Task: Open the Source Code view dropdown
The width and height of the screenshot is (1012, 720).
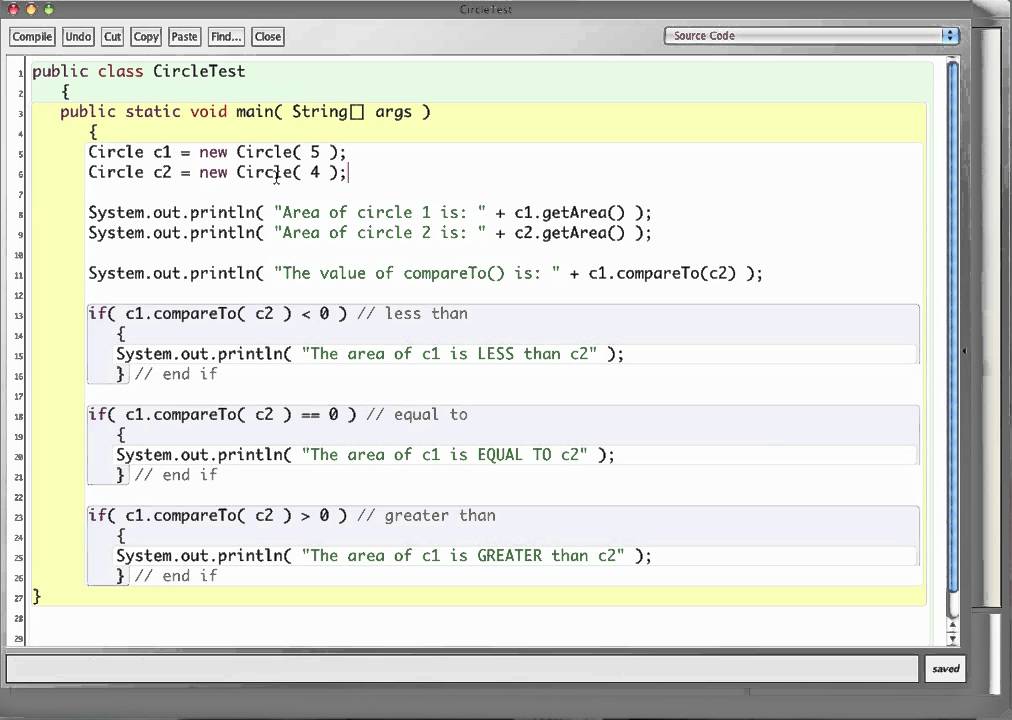Action: pos(811,35)
